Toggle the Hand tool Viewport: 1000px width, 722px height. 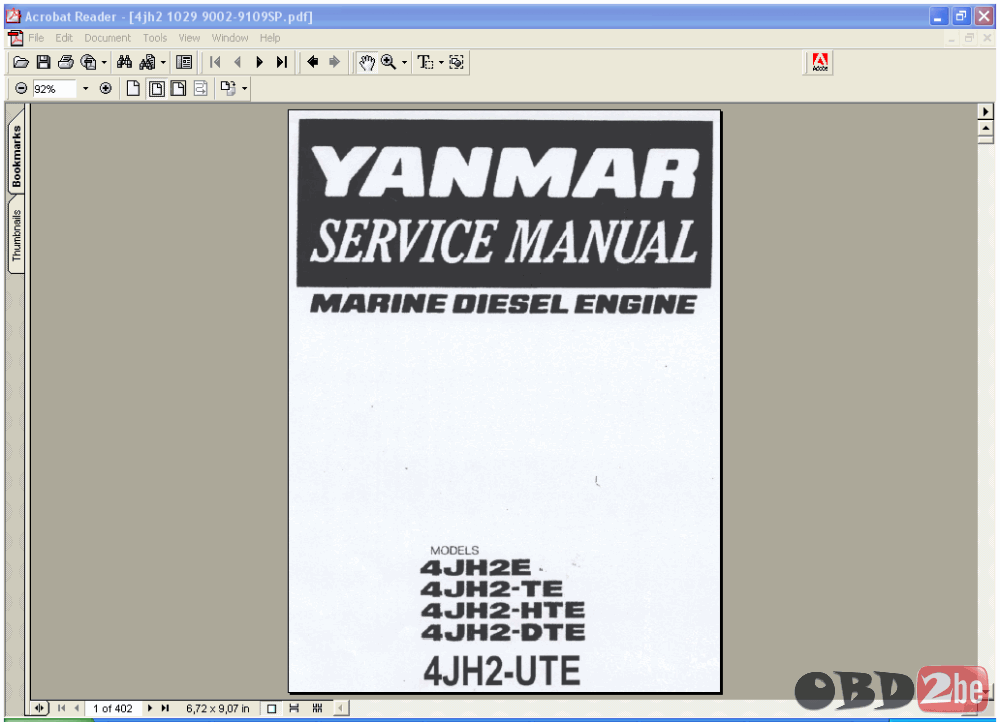click(367, 63)
